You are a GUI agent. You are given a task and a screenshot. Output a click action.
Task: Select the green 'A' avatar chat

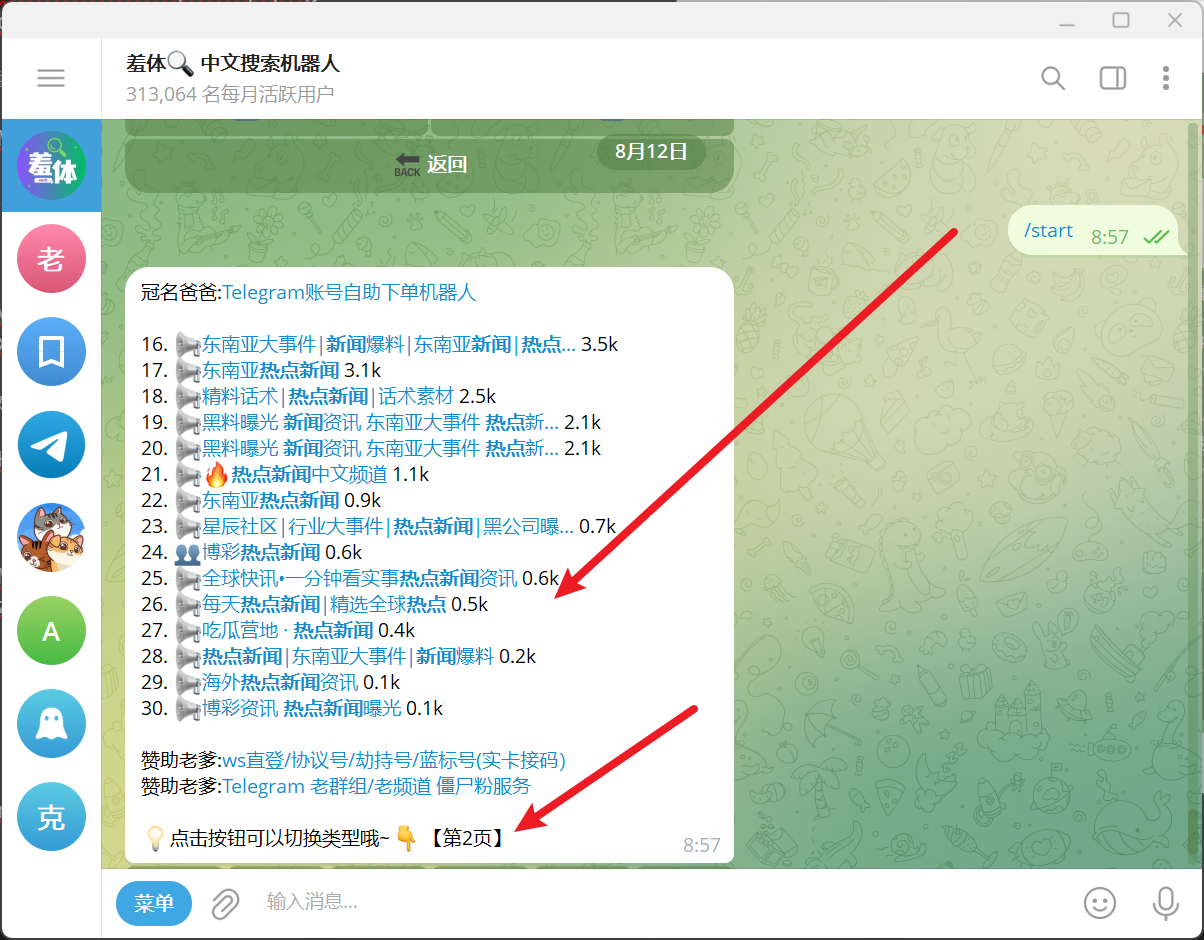(51, 630)
